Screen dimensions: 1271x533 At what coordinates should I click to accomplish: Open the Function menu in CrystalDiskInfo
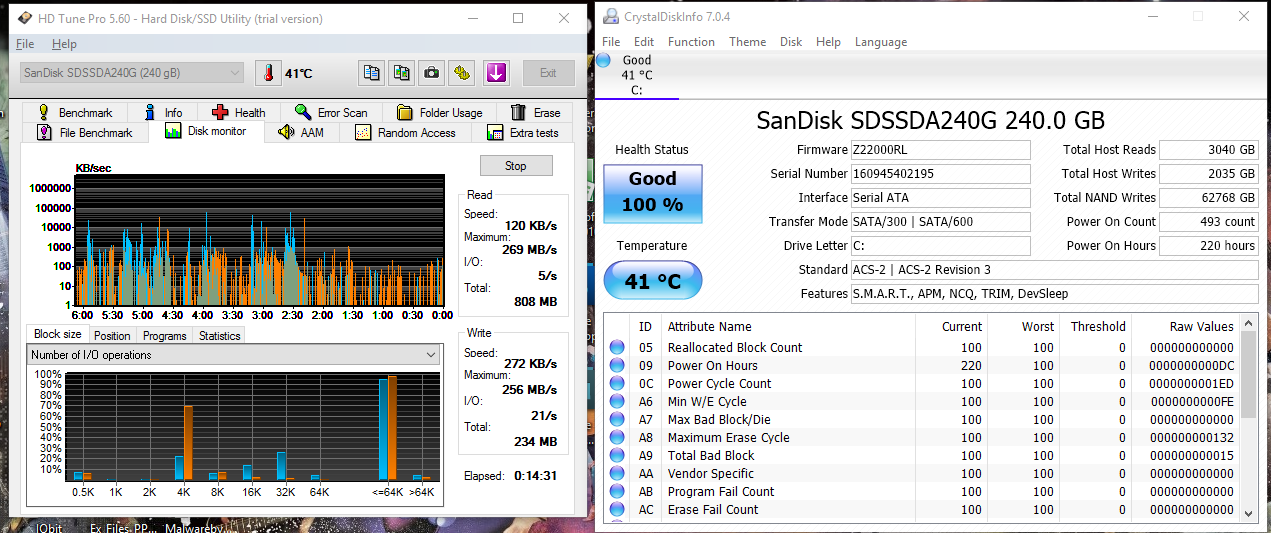click(x=691, y=42)
